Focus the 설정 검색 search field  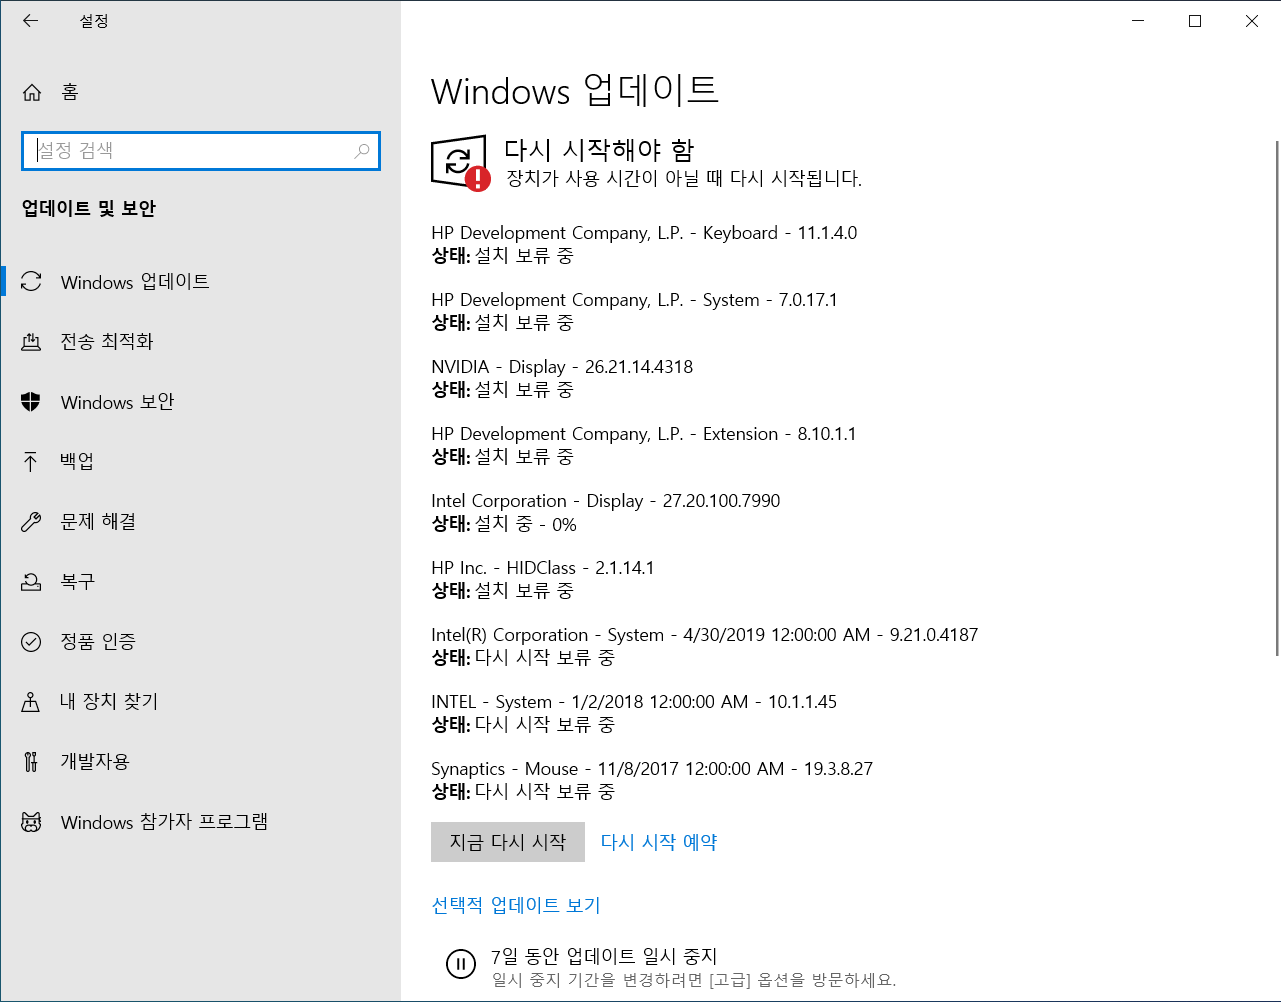point(201,151)
